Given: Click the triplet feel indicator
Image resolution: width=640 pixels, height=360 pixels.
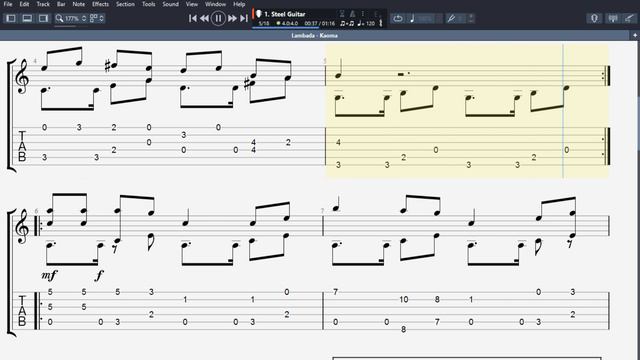Looking at the screenshot, I should 347,24.
